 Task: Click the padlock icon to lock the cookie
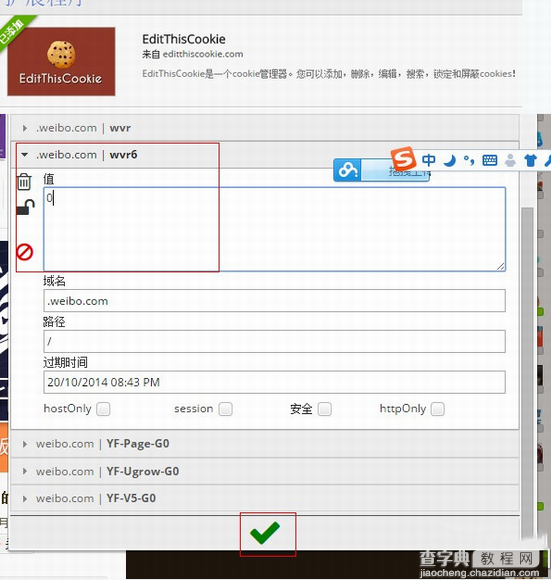(x=26, y=207)
